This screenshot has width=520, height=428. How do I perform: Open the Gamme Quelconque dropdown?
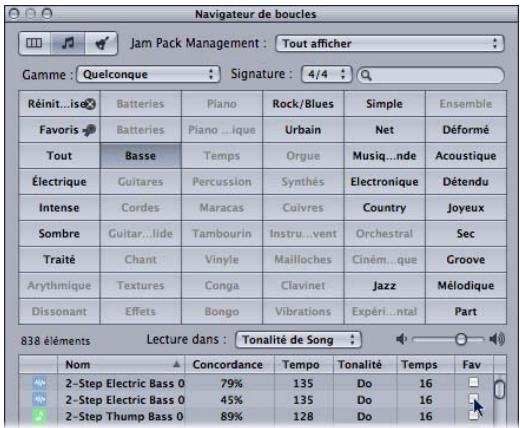point(148,74)
